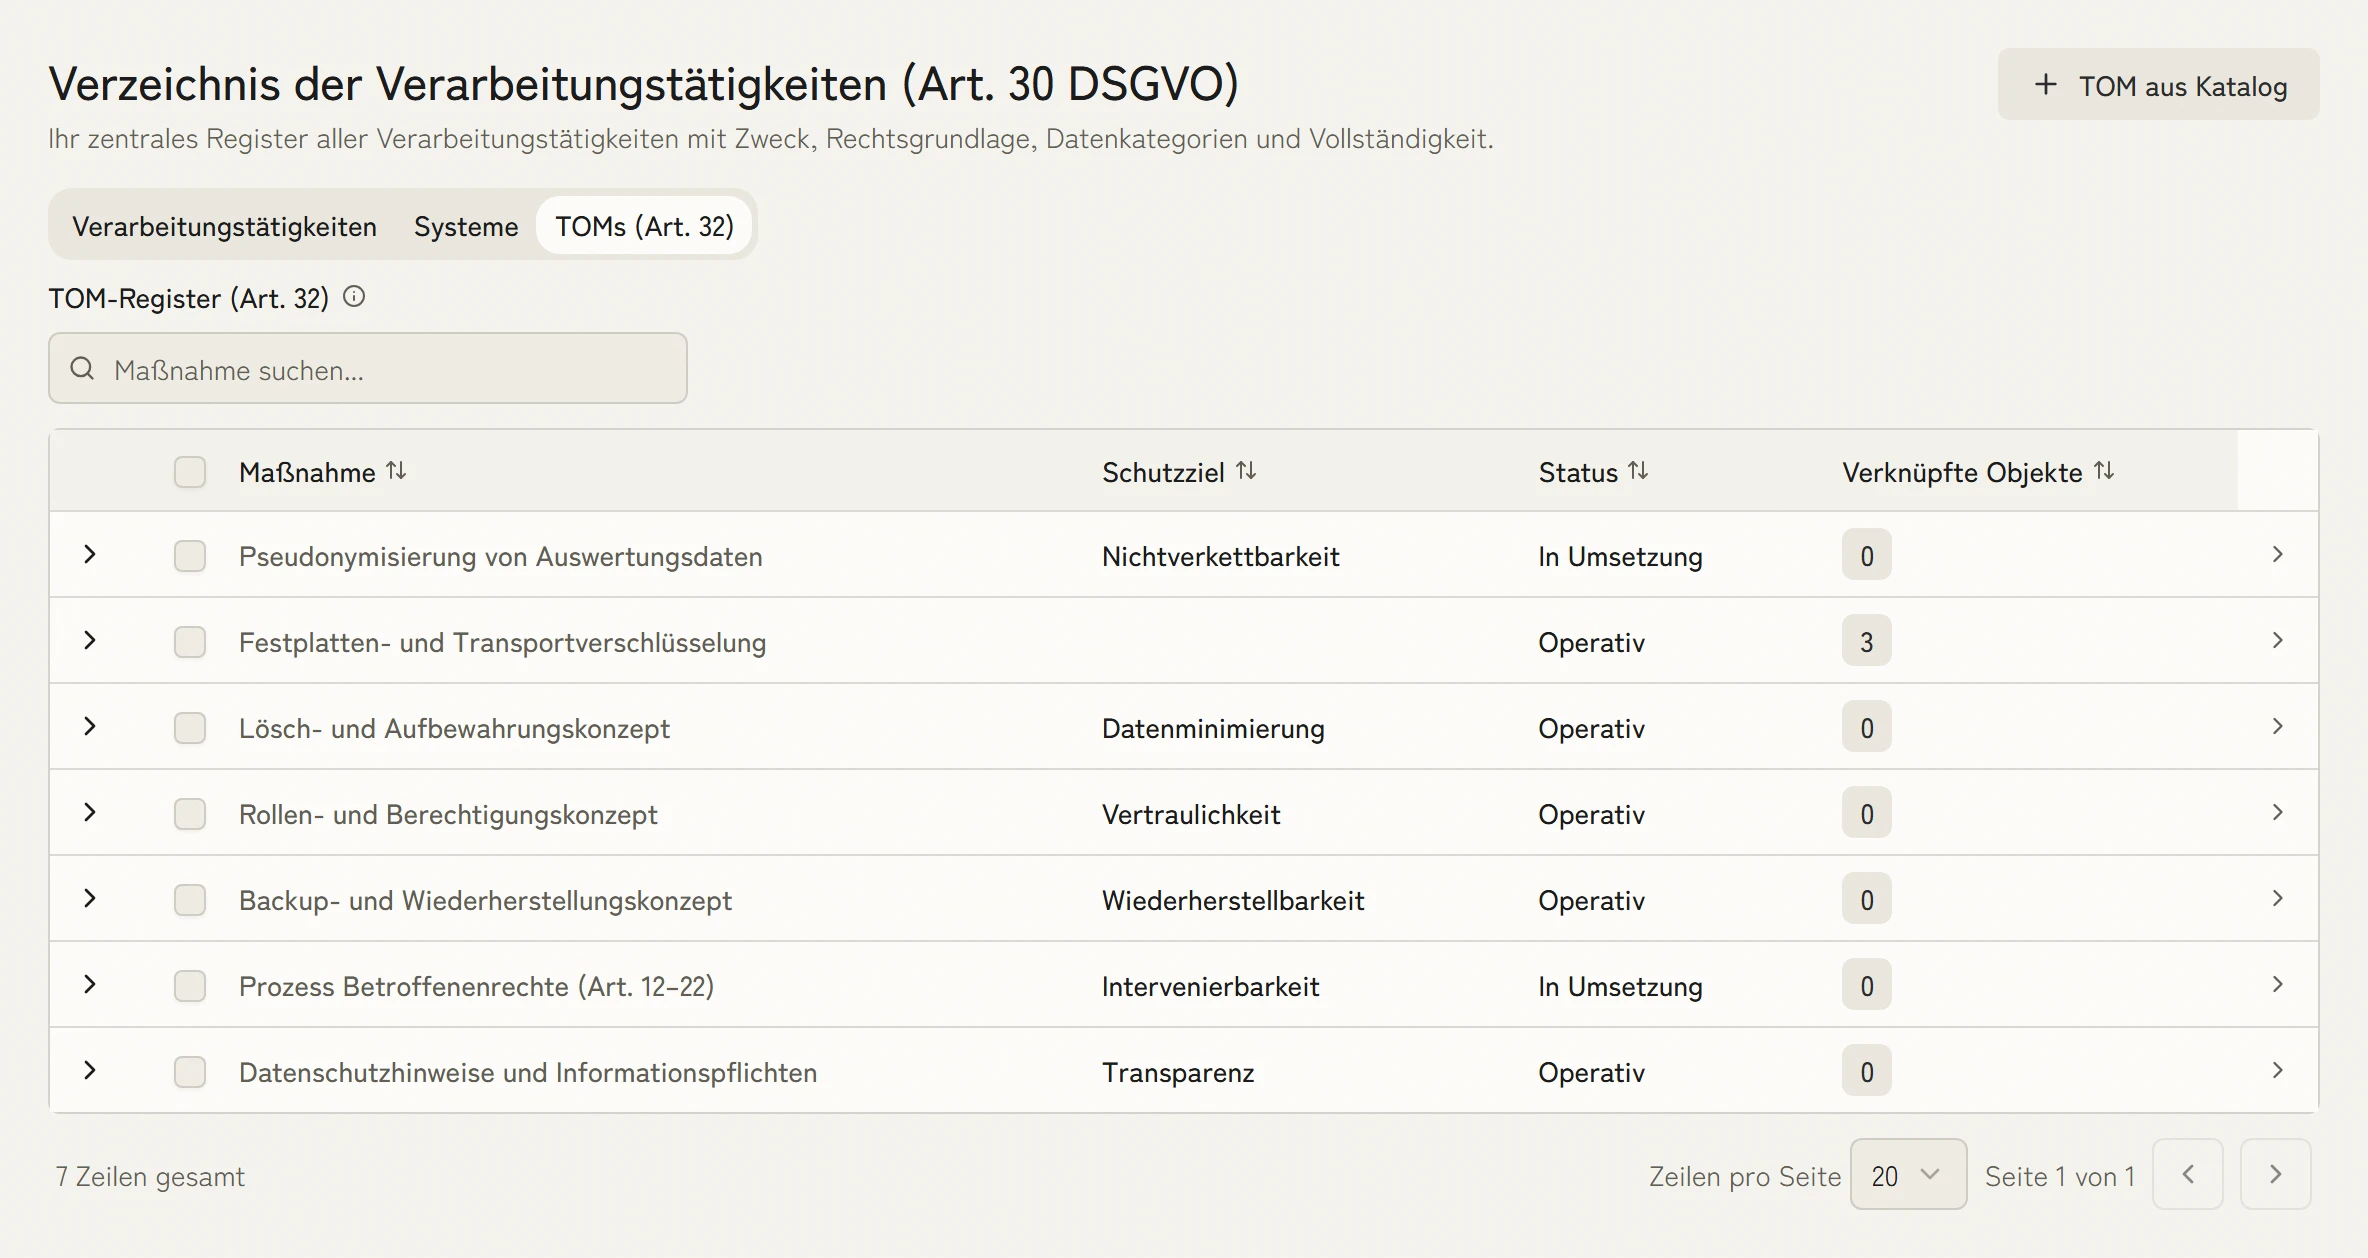Screen dimensions: 2368x1258
Task: Go to next page arrow
Action: pyautogui.click(x=2276, y=1174)
